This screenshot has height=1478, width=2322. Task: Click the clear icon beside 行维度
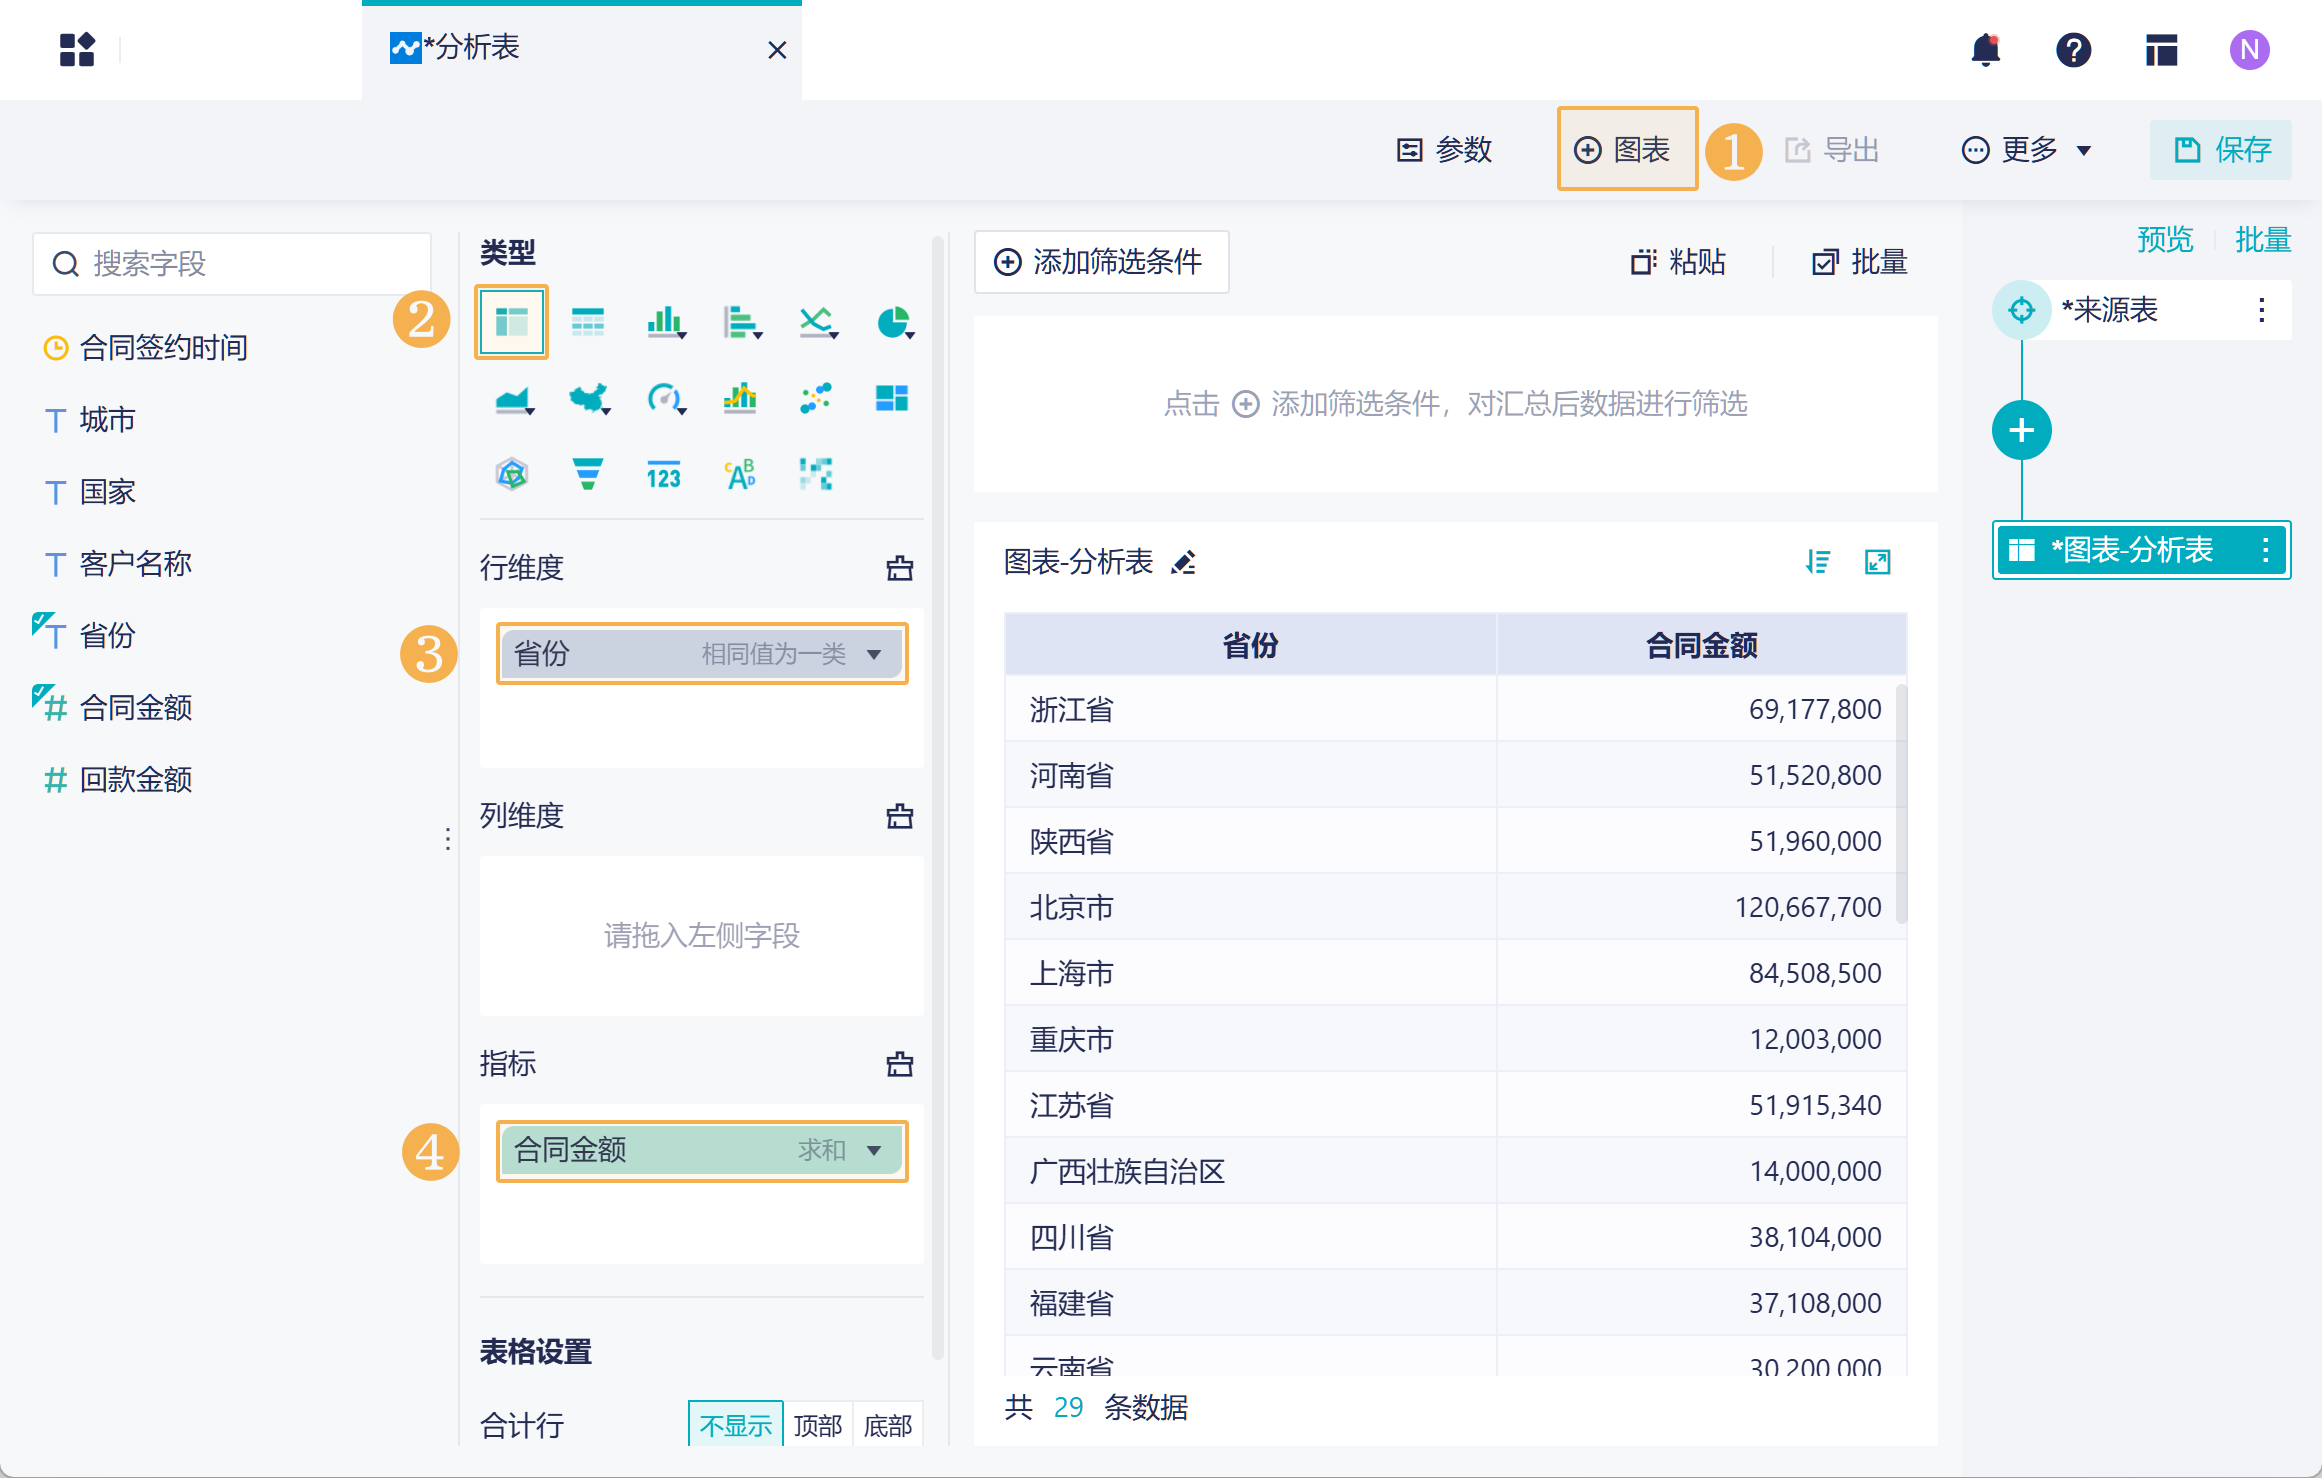(x=899, y=568)
